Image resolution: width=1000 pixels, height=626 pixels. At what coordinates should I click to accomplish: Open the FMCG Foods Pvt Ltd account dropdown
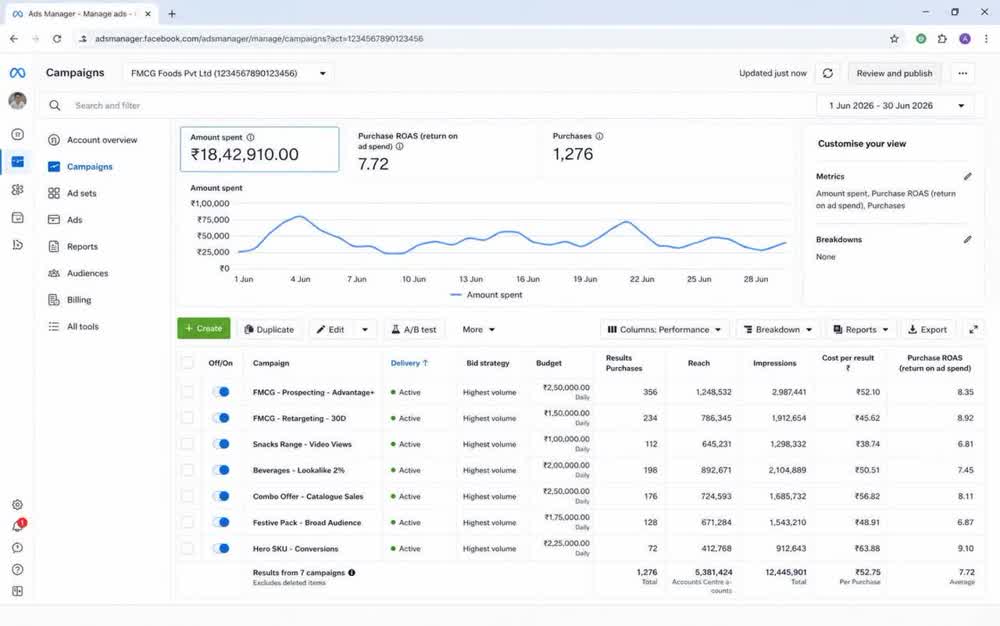[x=228, y=73]
